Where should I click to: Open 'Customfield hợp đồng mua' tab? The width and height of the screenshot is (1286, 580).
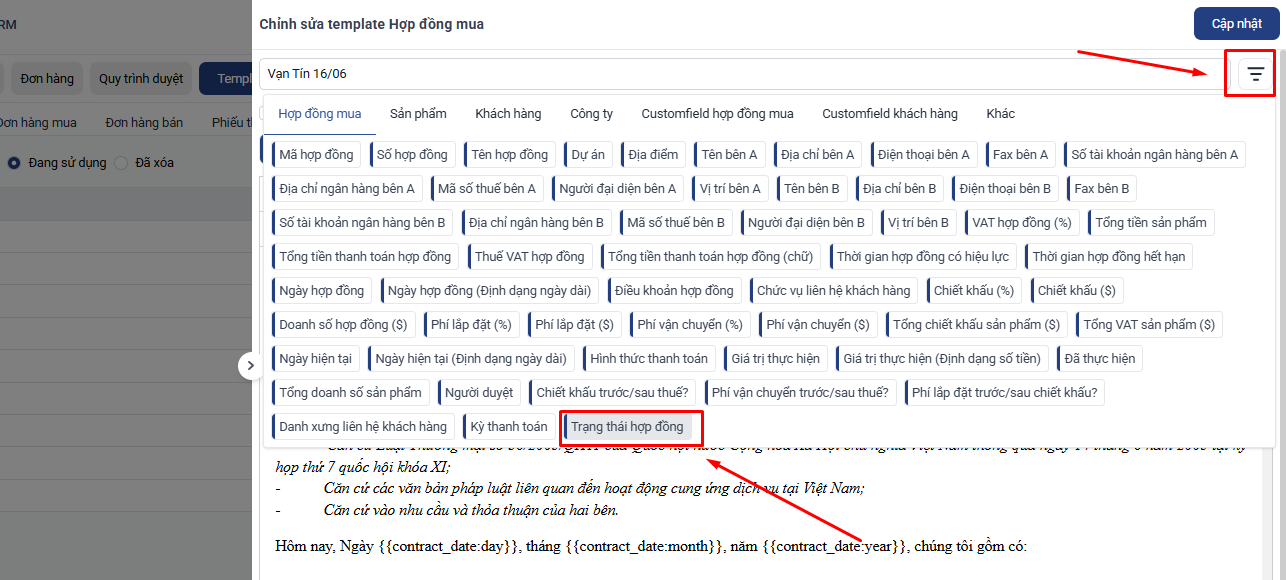(717, 114)
